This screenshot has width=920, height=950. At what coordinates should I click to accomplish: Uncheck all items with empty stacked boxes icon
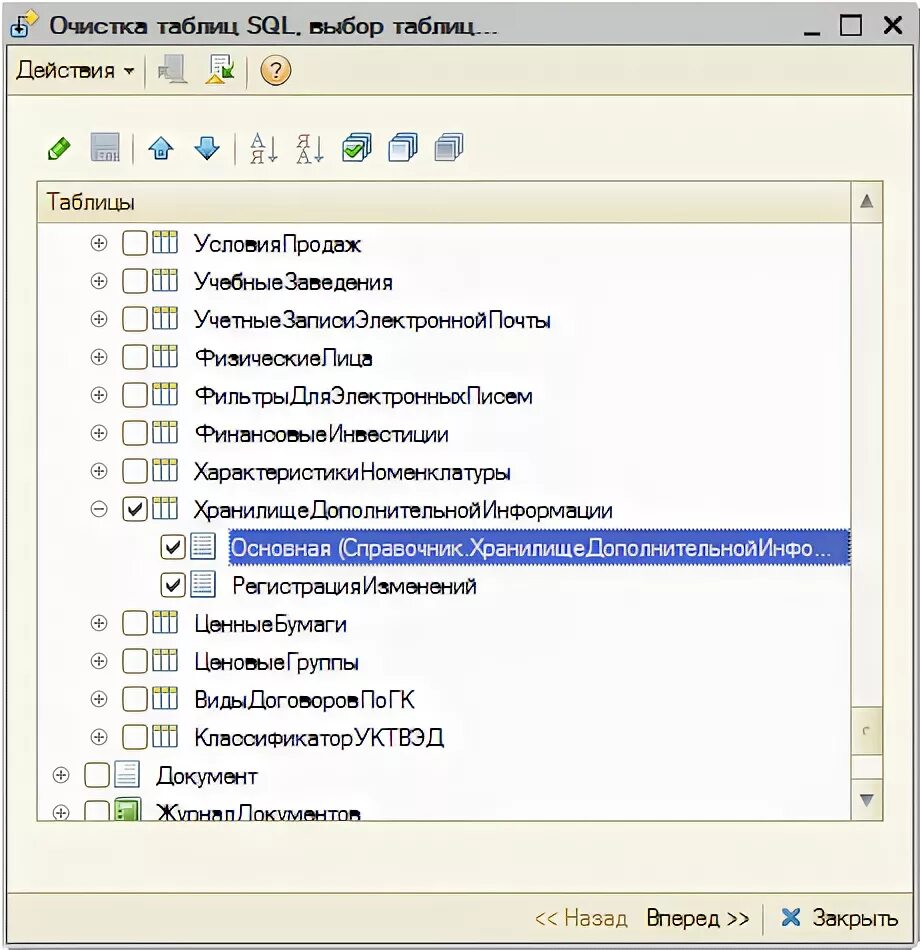click(x=403, y=148)
